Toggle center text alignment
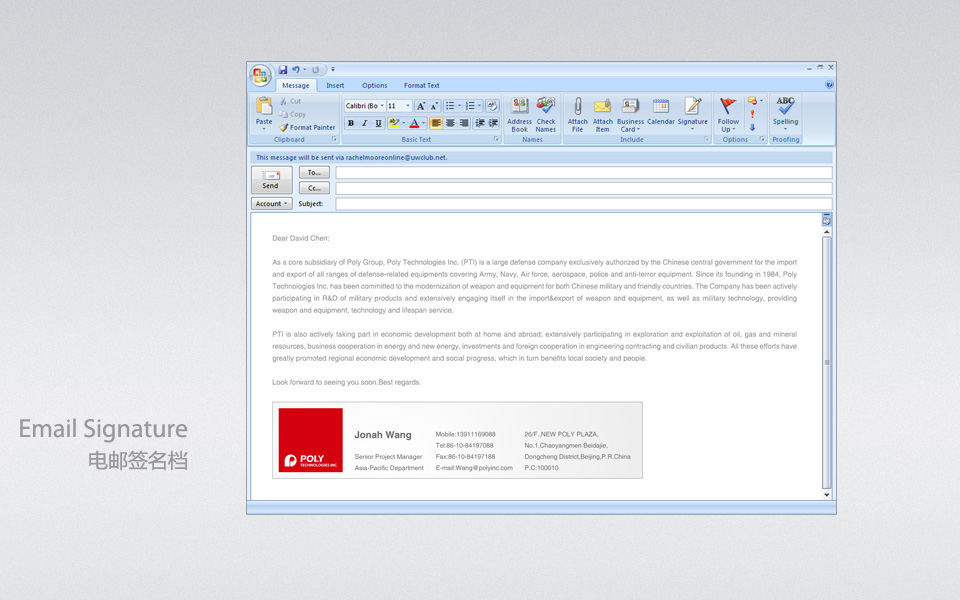 coord(450,123)
